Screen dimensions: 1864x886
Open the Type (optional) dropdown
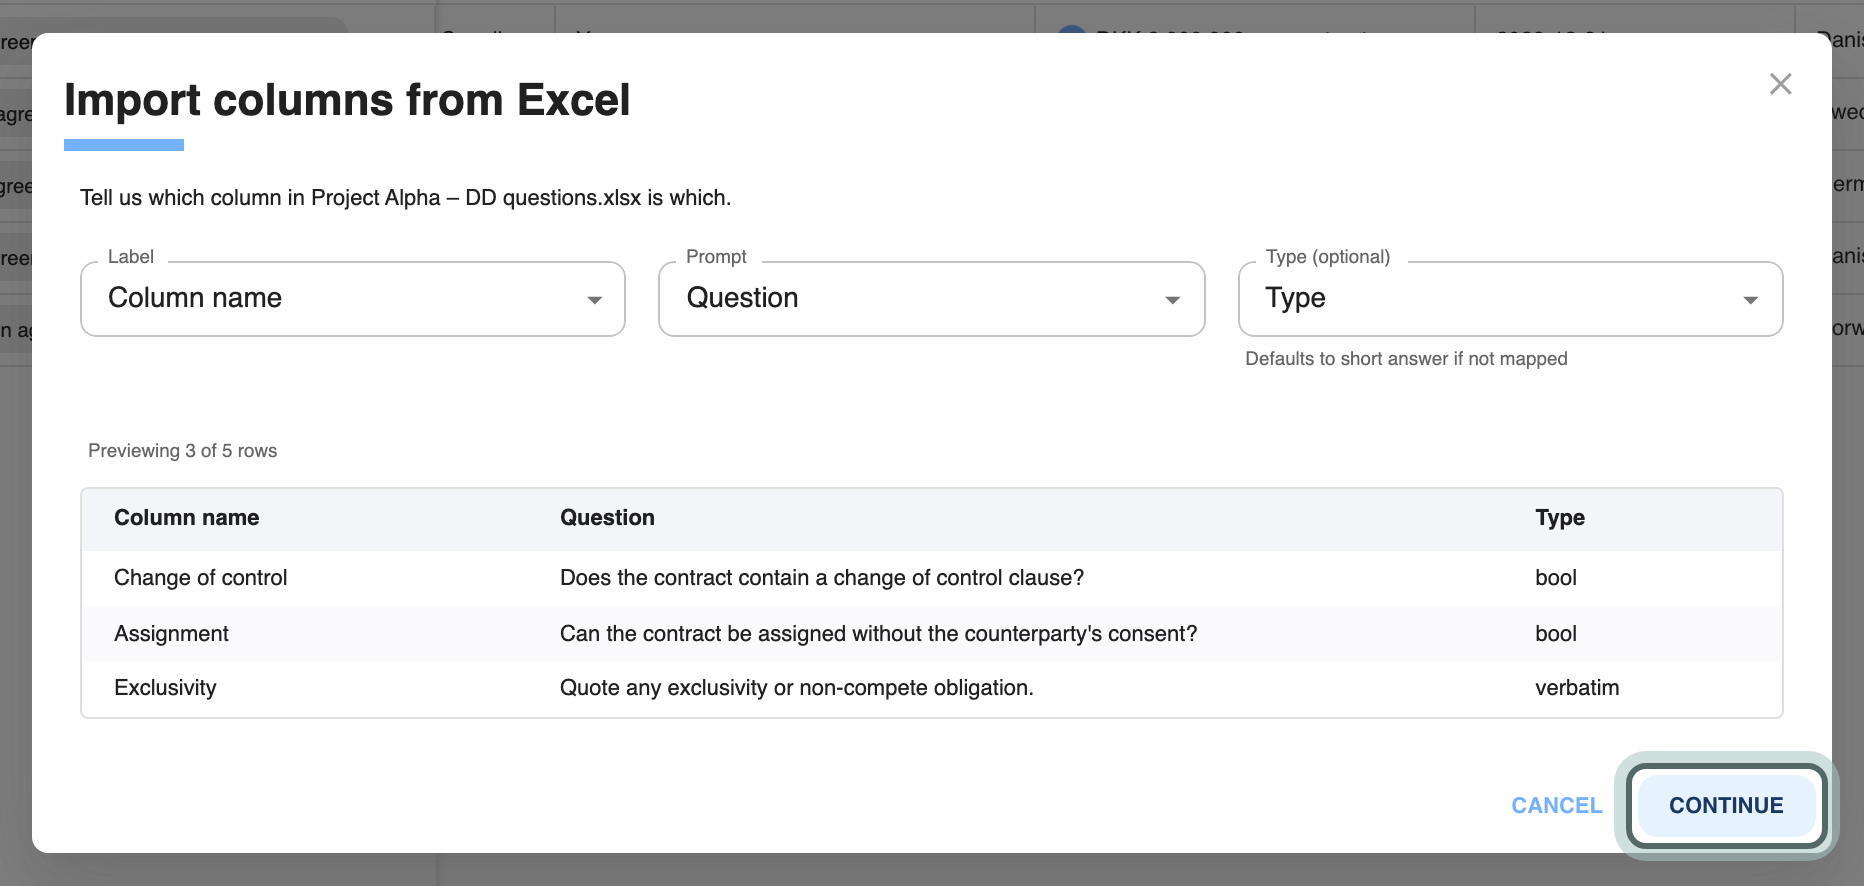[1510, 299]
